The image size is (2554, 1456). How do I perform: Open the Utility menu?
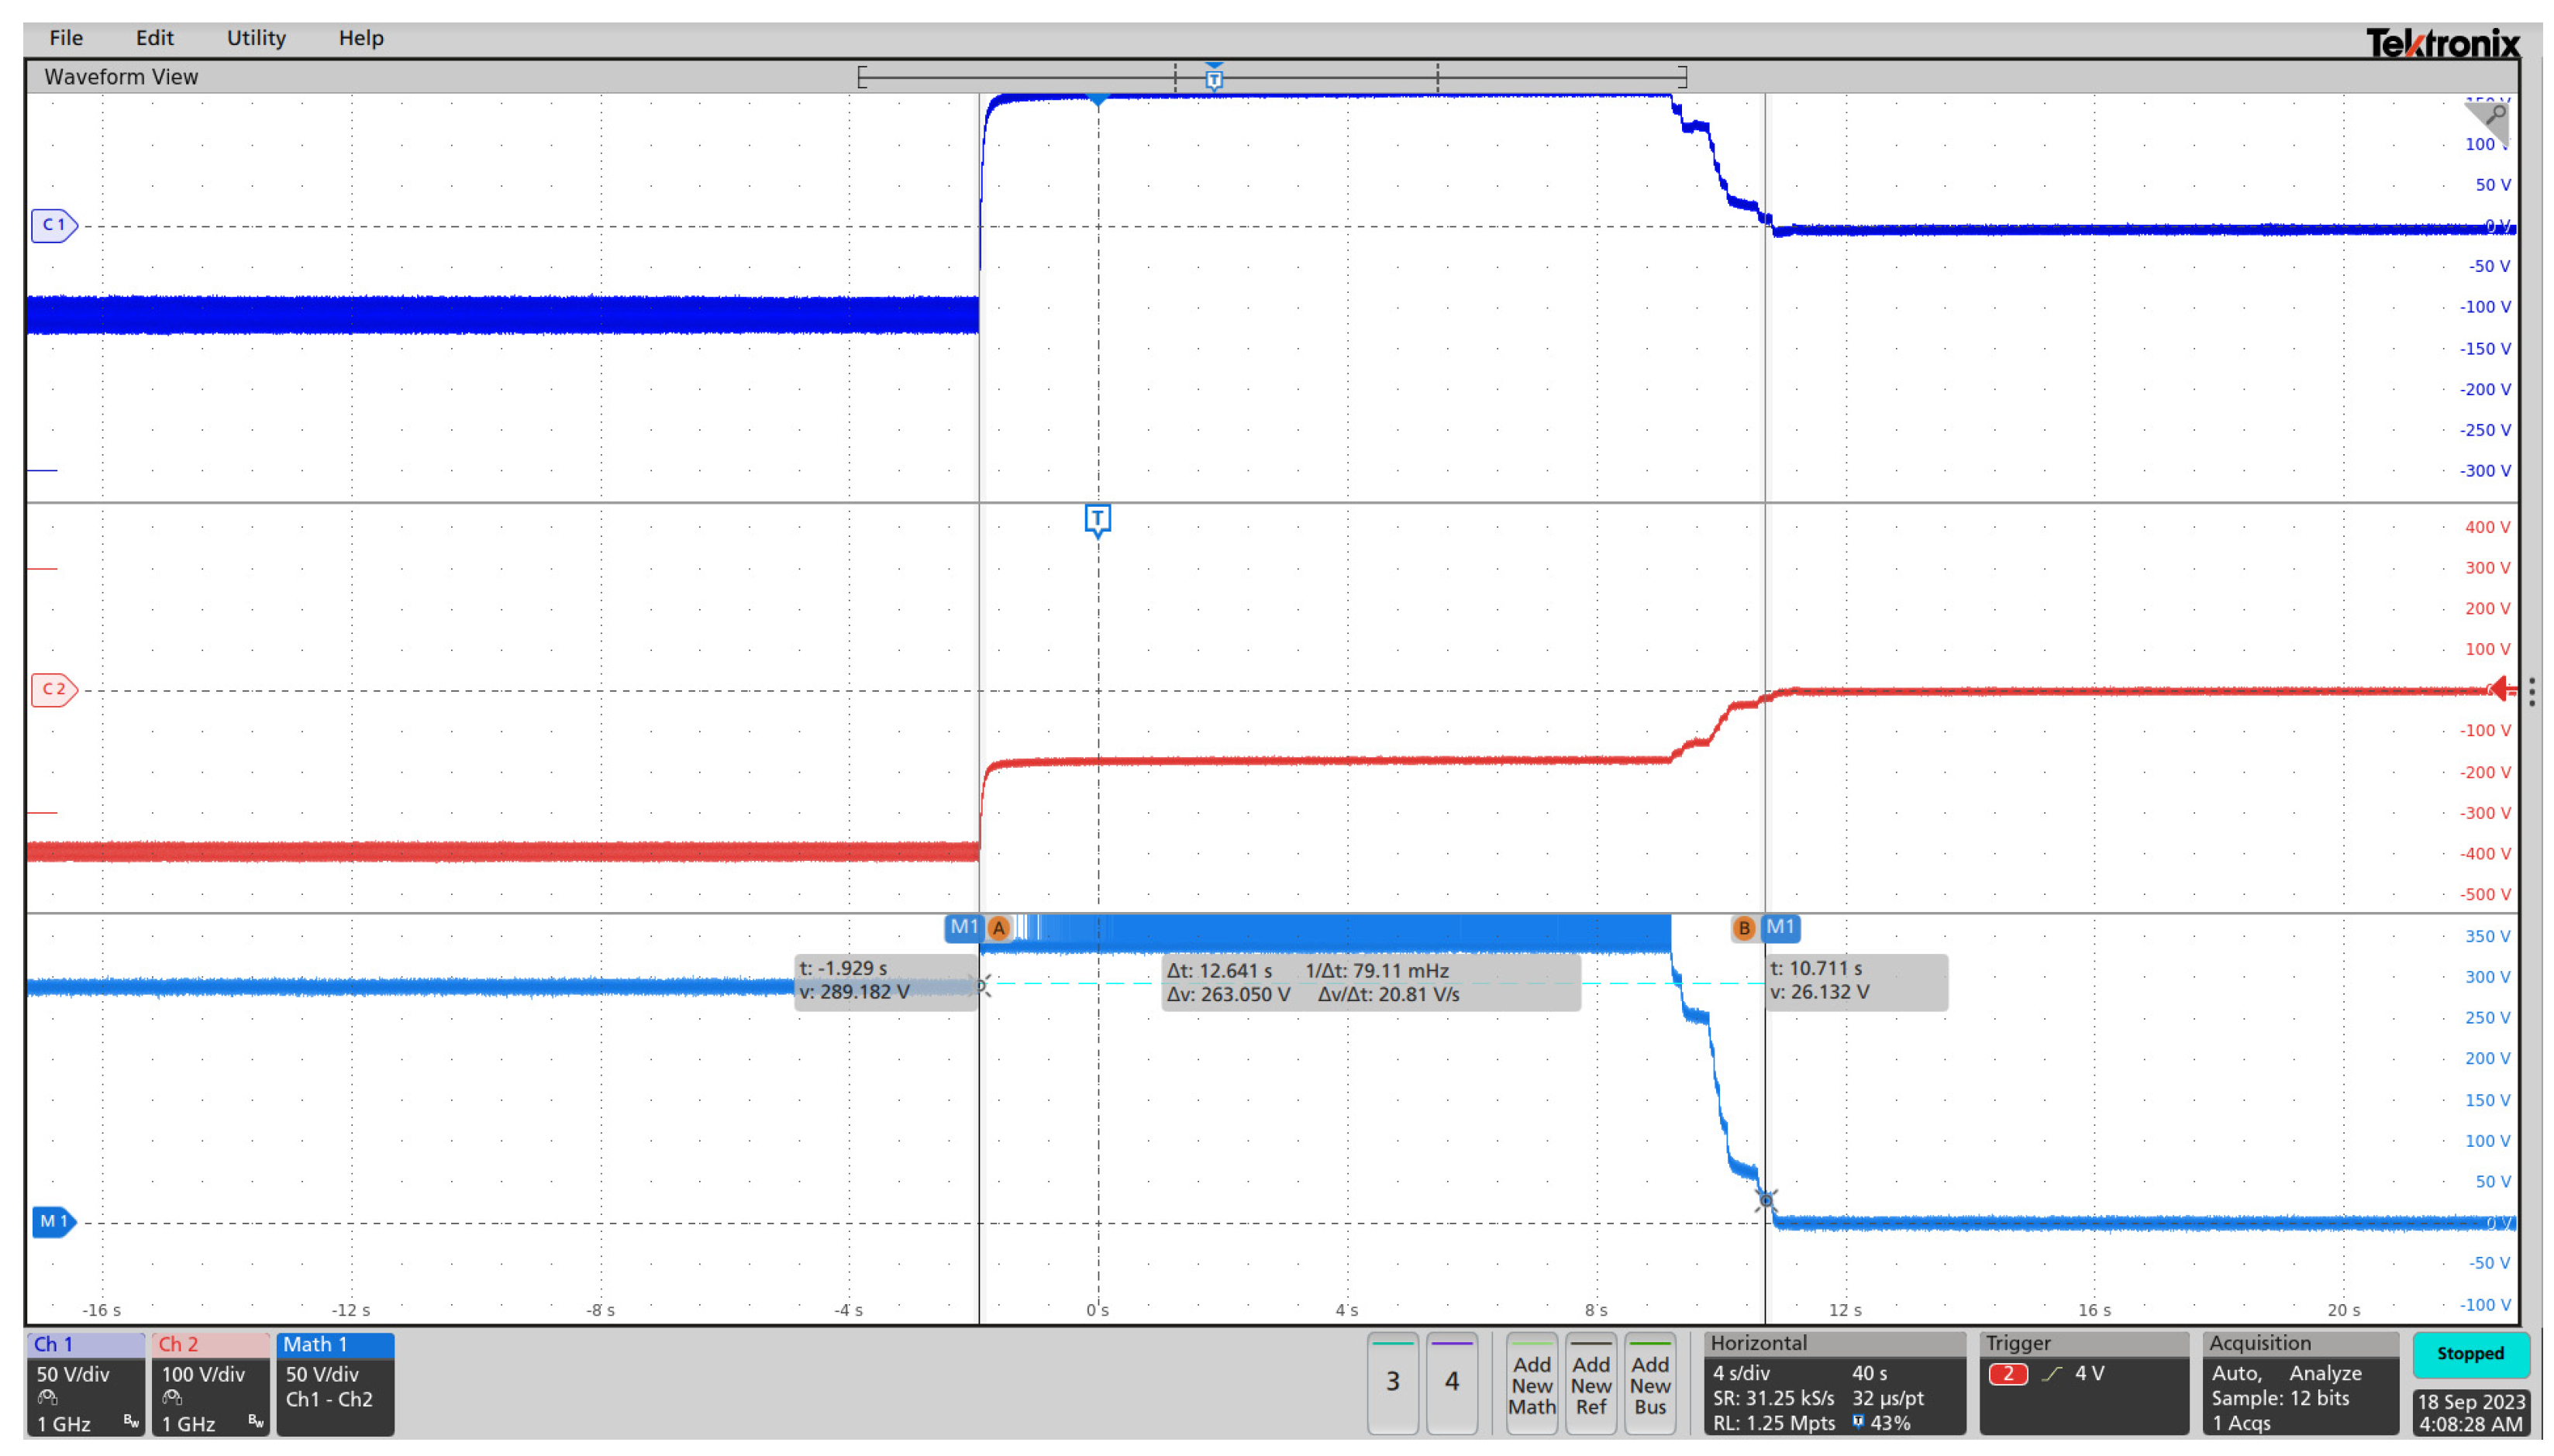click(256, 38)
